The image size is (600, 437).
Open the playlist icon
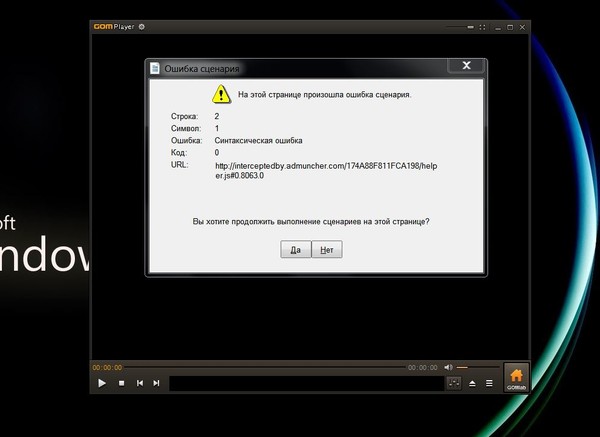489,383
